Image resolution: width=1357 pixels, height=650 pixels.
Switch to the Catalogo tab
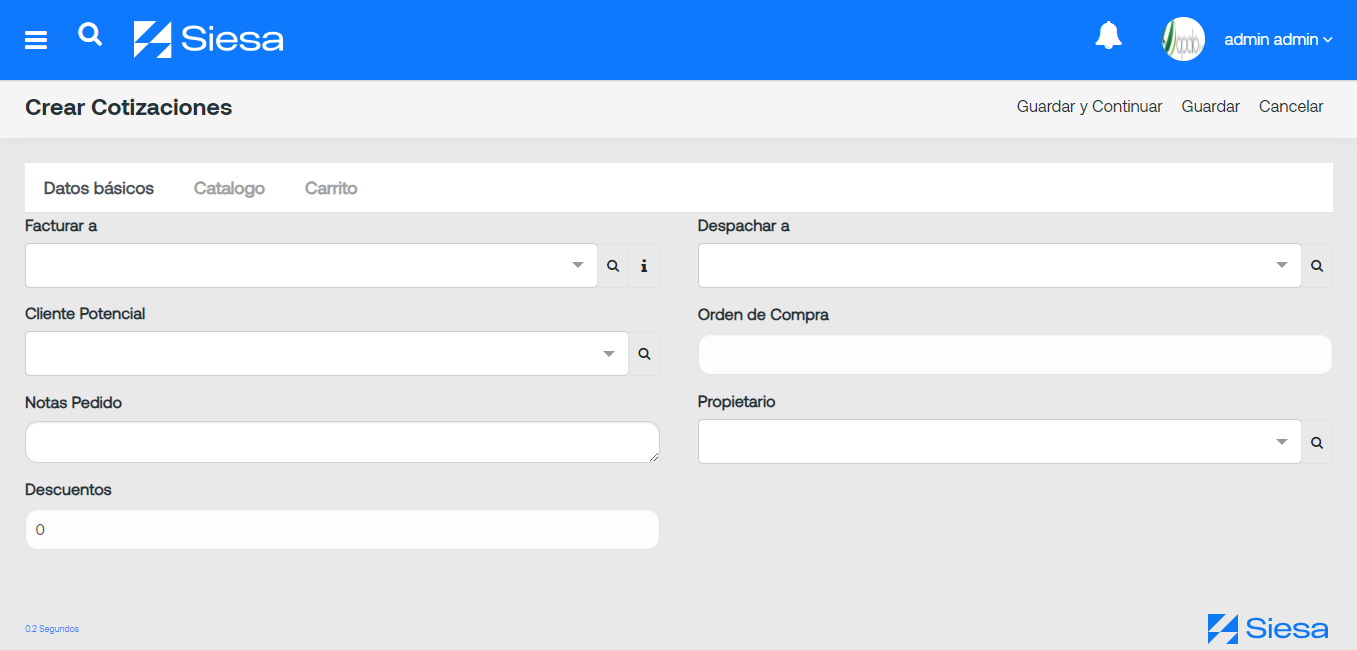[229, 188]
